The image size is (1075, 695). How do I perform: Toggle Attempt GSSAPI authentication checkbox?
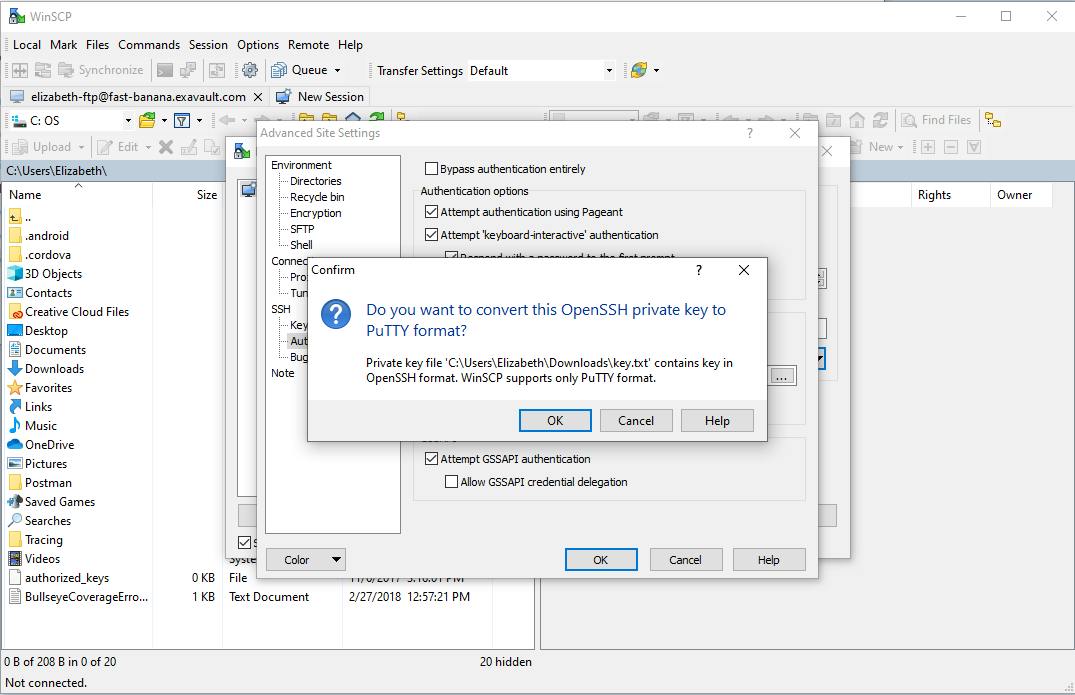point(431,459)
